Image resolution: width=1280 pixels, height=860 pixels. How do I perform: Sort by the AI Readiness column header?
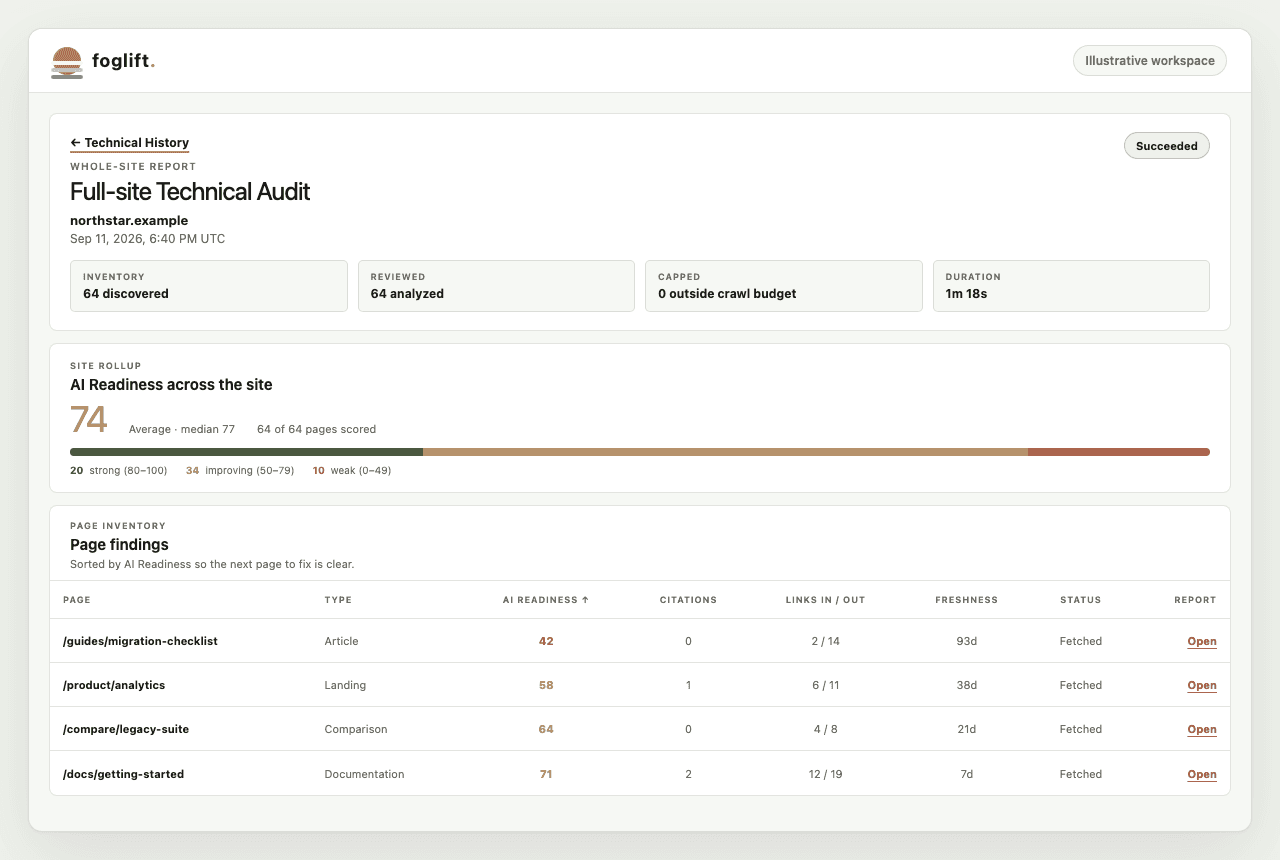click(545, 600)
